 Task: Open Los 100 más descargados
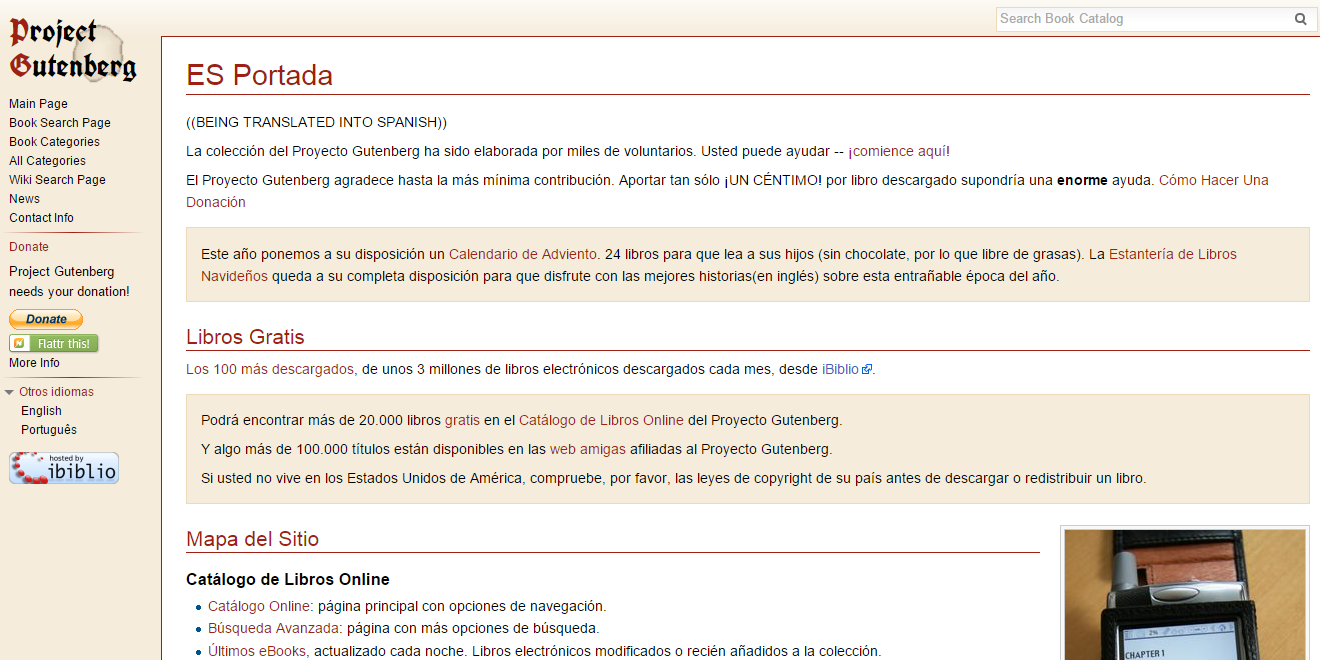pyautogui.click(x=270, y=369)
